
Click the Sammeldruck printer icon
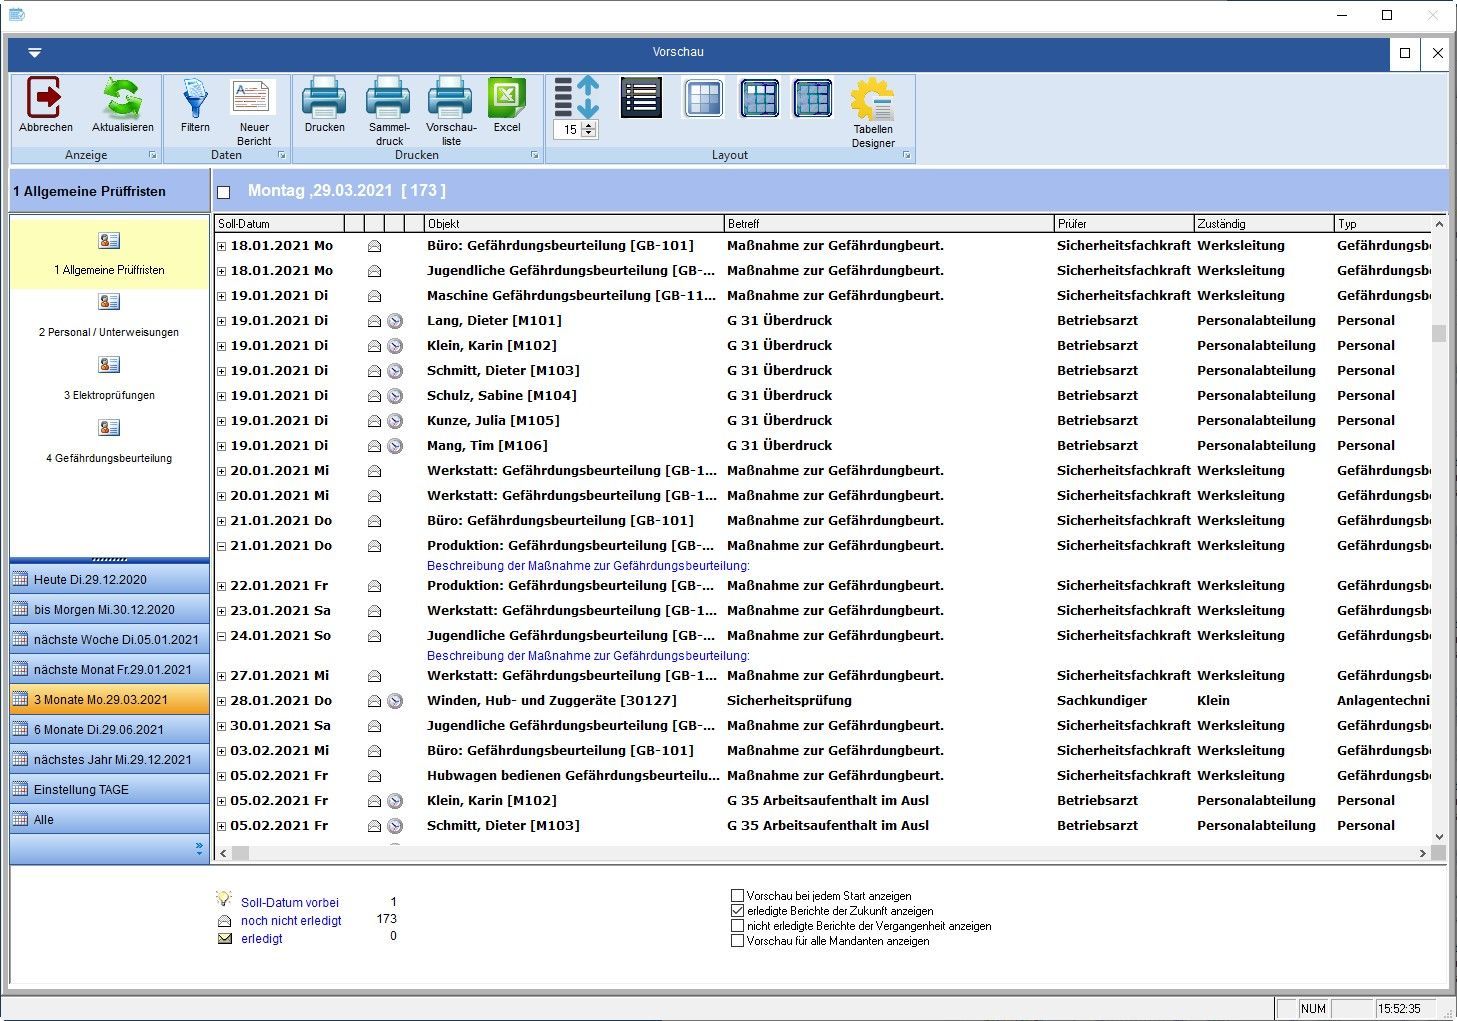(388, 100)
